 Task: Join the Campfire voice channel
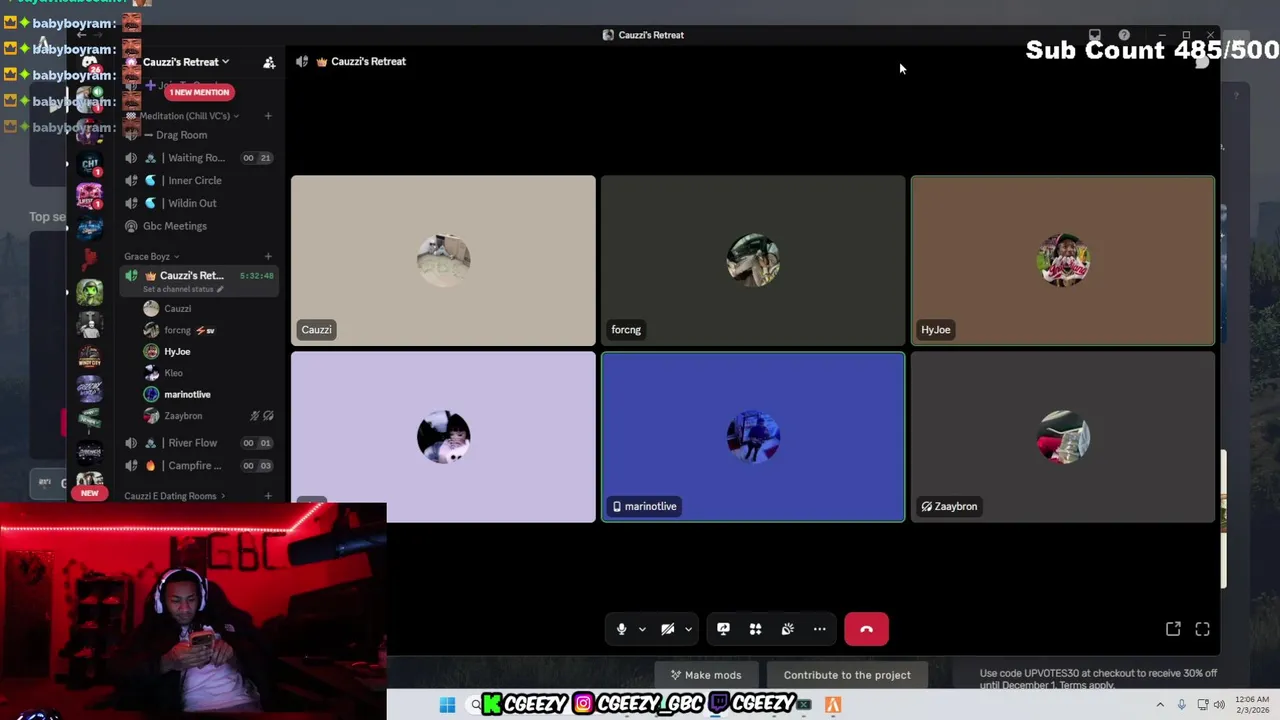tap(198, 466)
